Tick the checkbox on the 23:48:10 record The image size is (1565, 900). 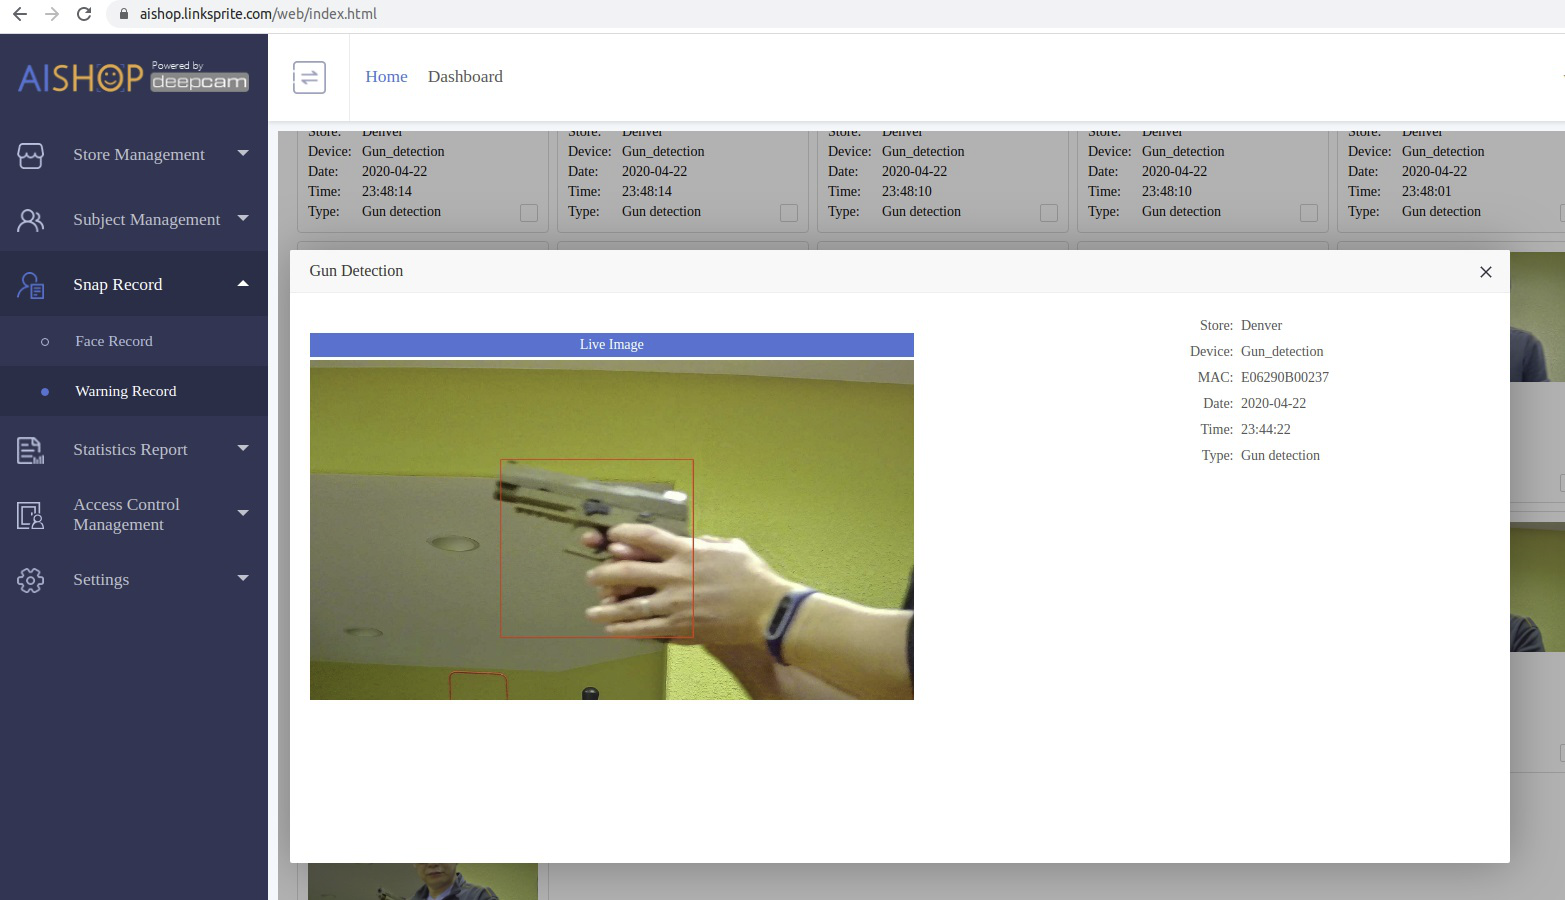point(1049,212)
